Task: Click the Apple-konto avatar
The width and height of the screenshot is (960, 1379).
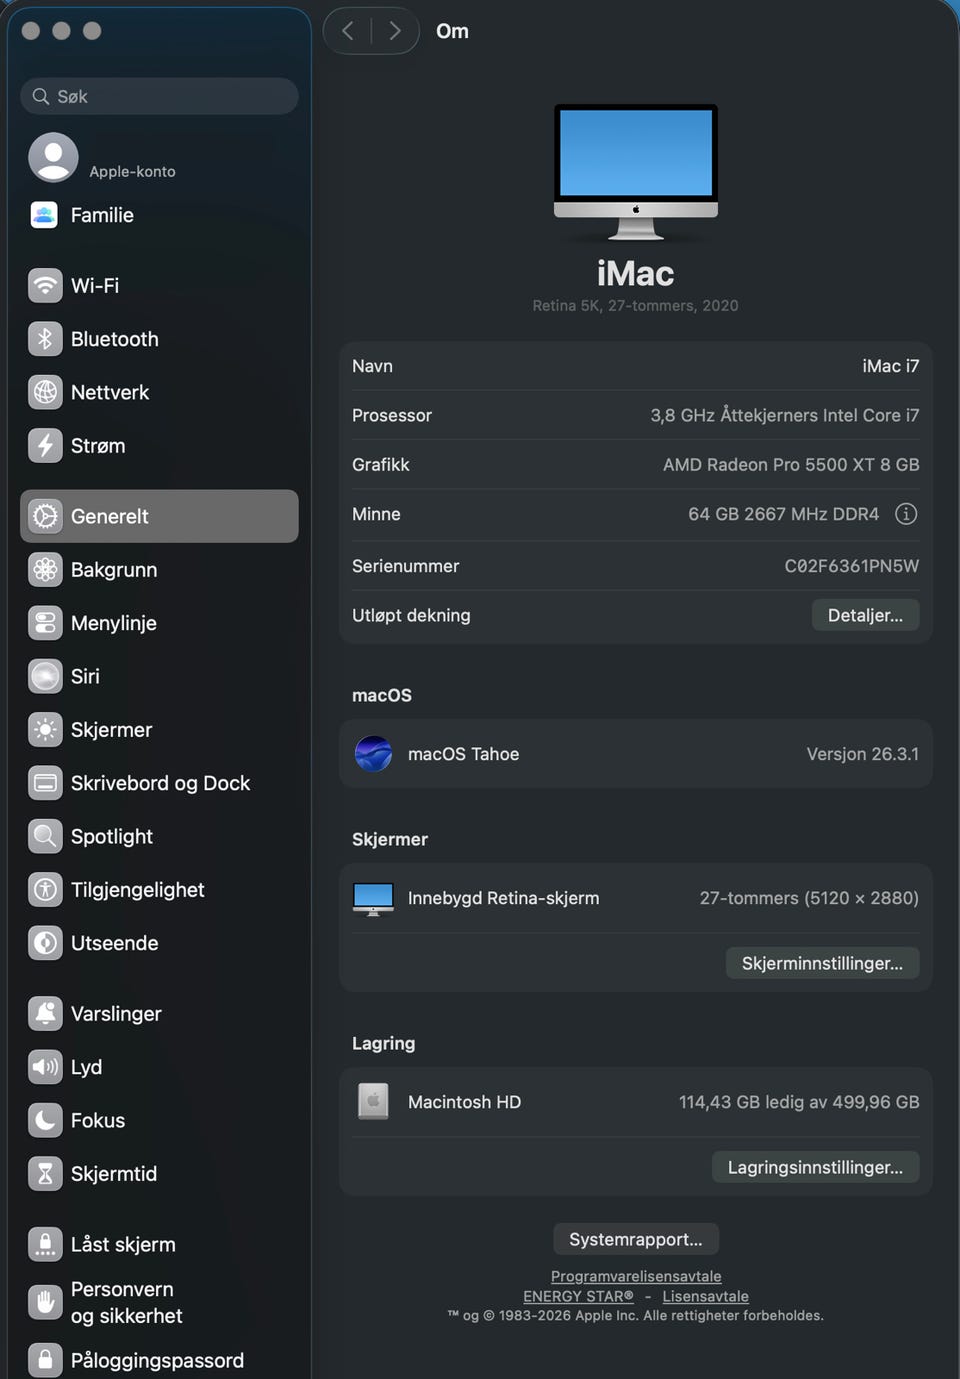Action: pyautogui.click(x=53, y=158)
